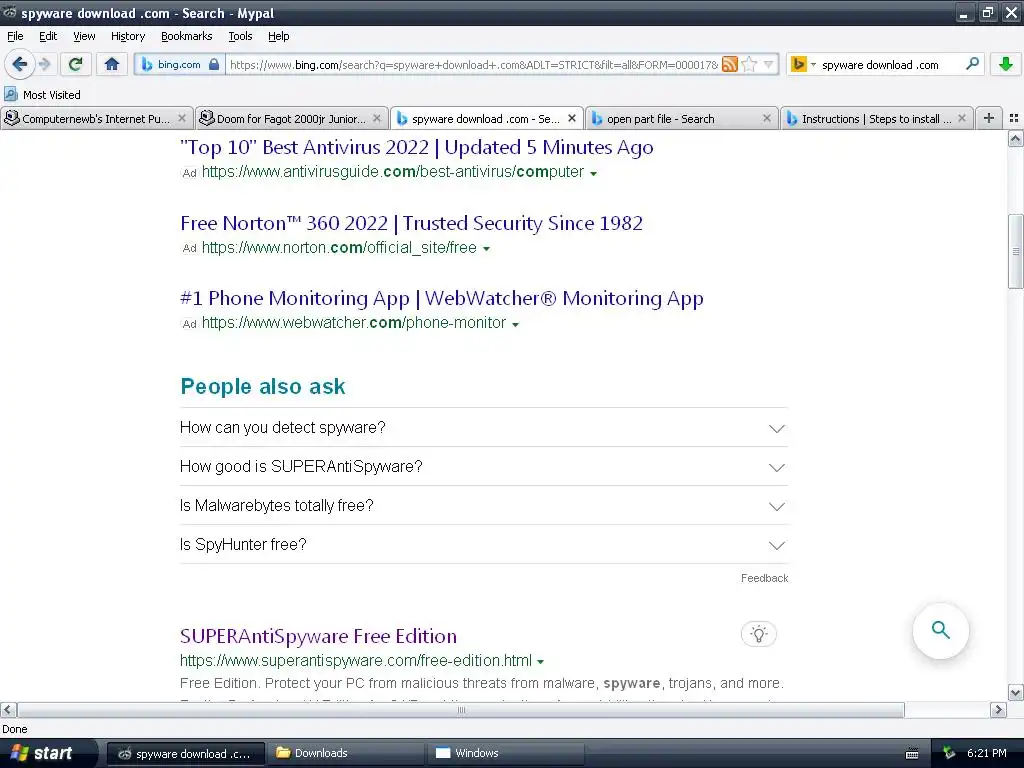Screen dimensions: 1024x768
Task: Expand "How can you detect spyware?"
Action: (x=484, y=428)
